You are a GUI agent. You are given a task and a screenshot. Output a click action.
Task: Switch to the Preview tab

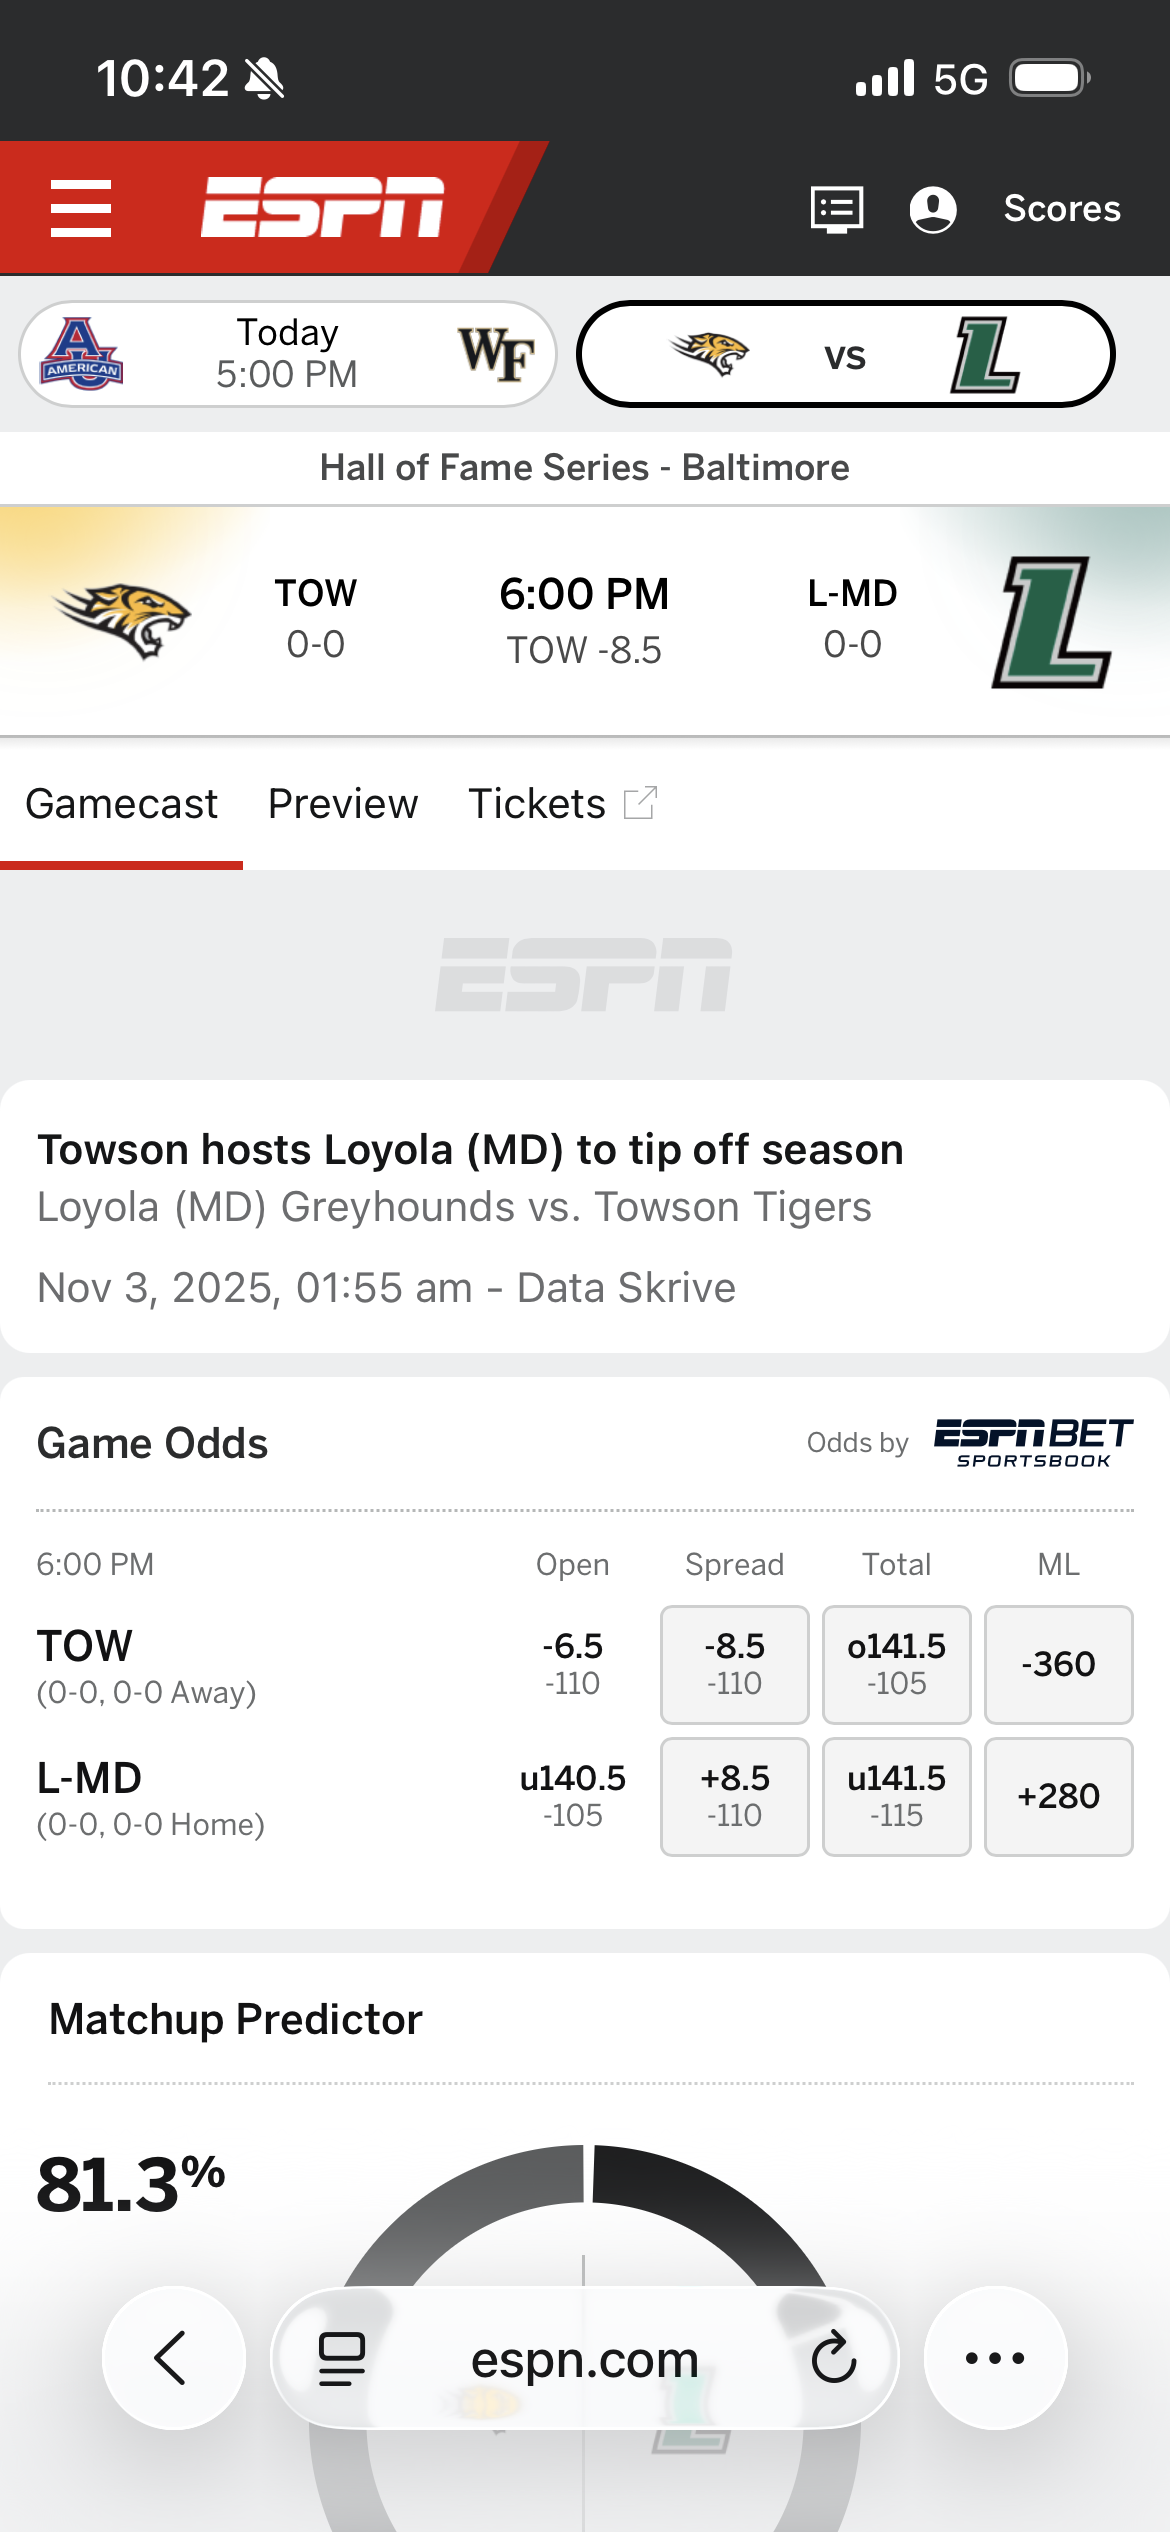[343, 804]
